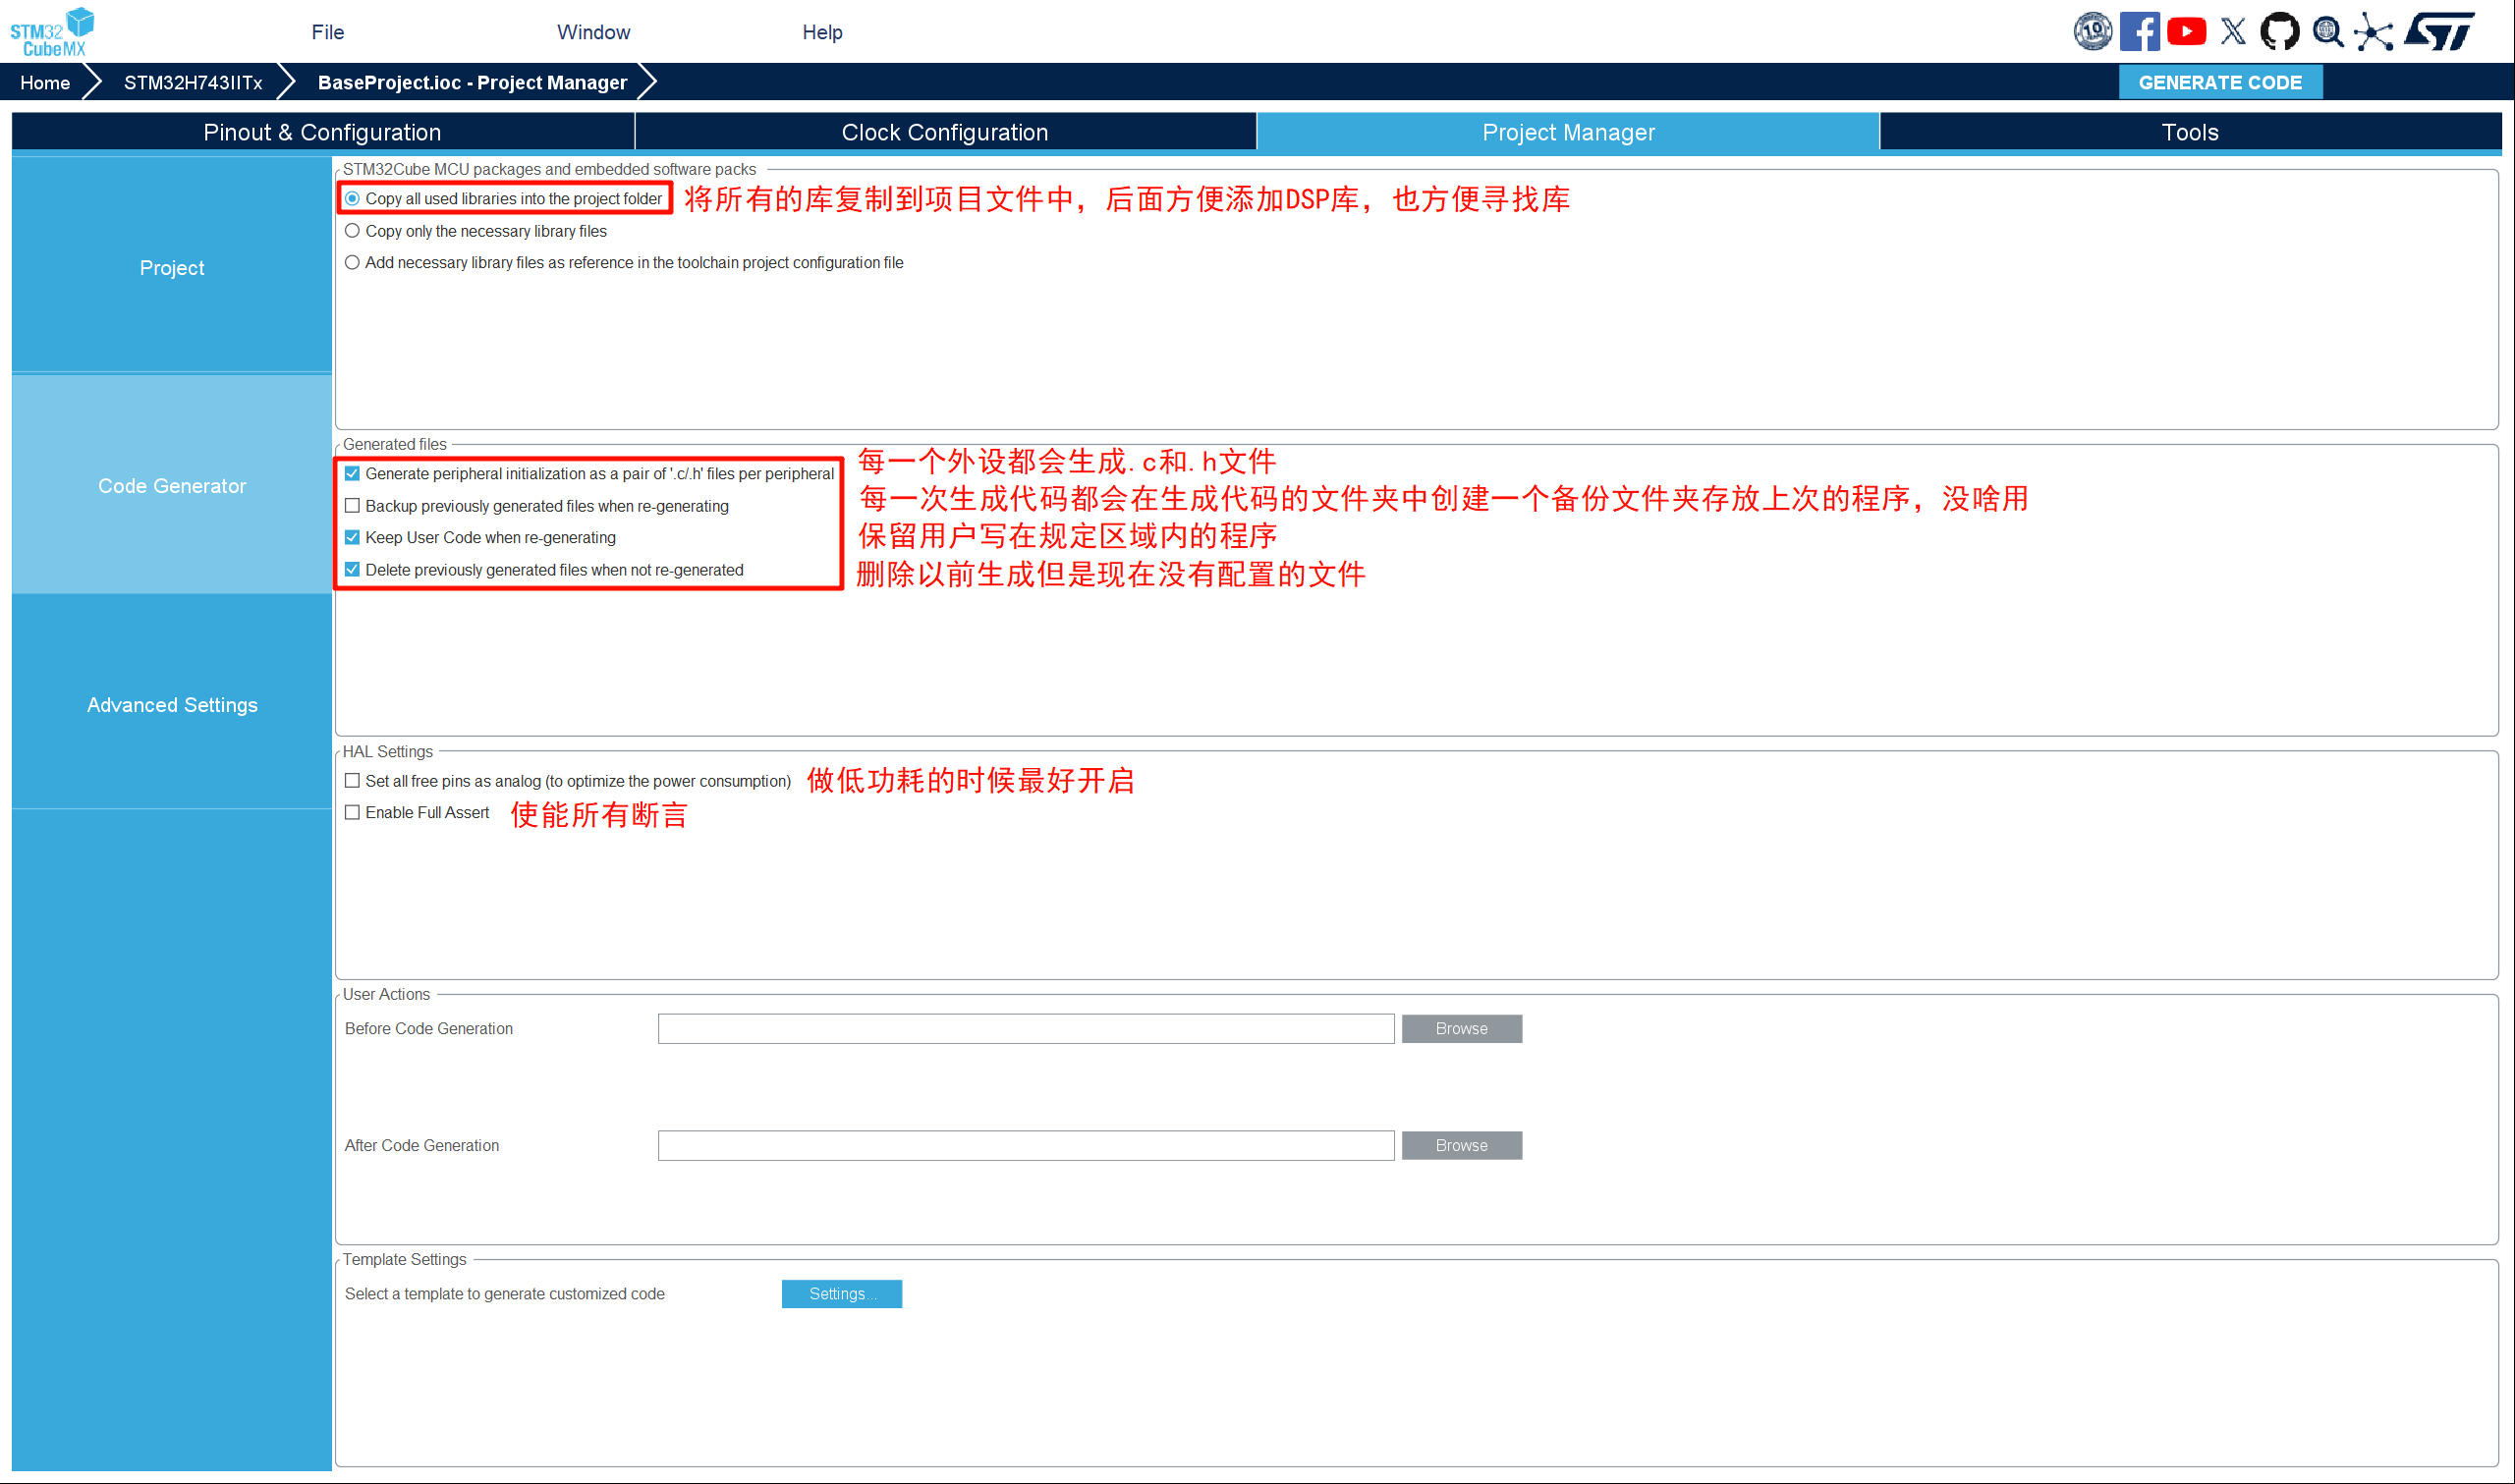Switch to Clock Configuration tab
The height and width of the screenshot is (1484, 2515).
[x=944, y=132]
